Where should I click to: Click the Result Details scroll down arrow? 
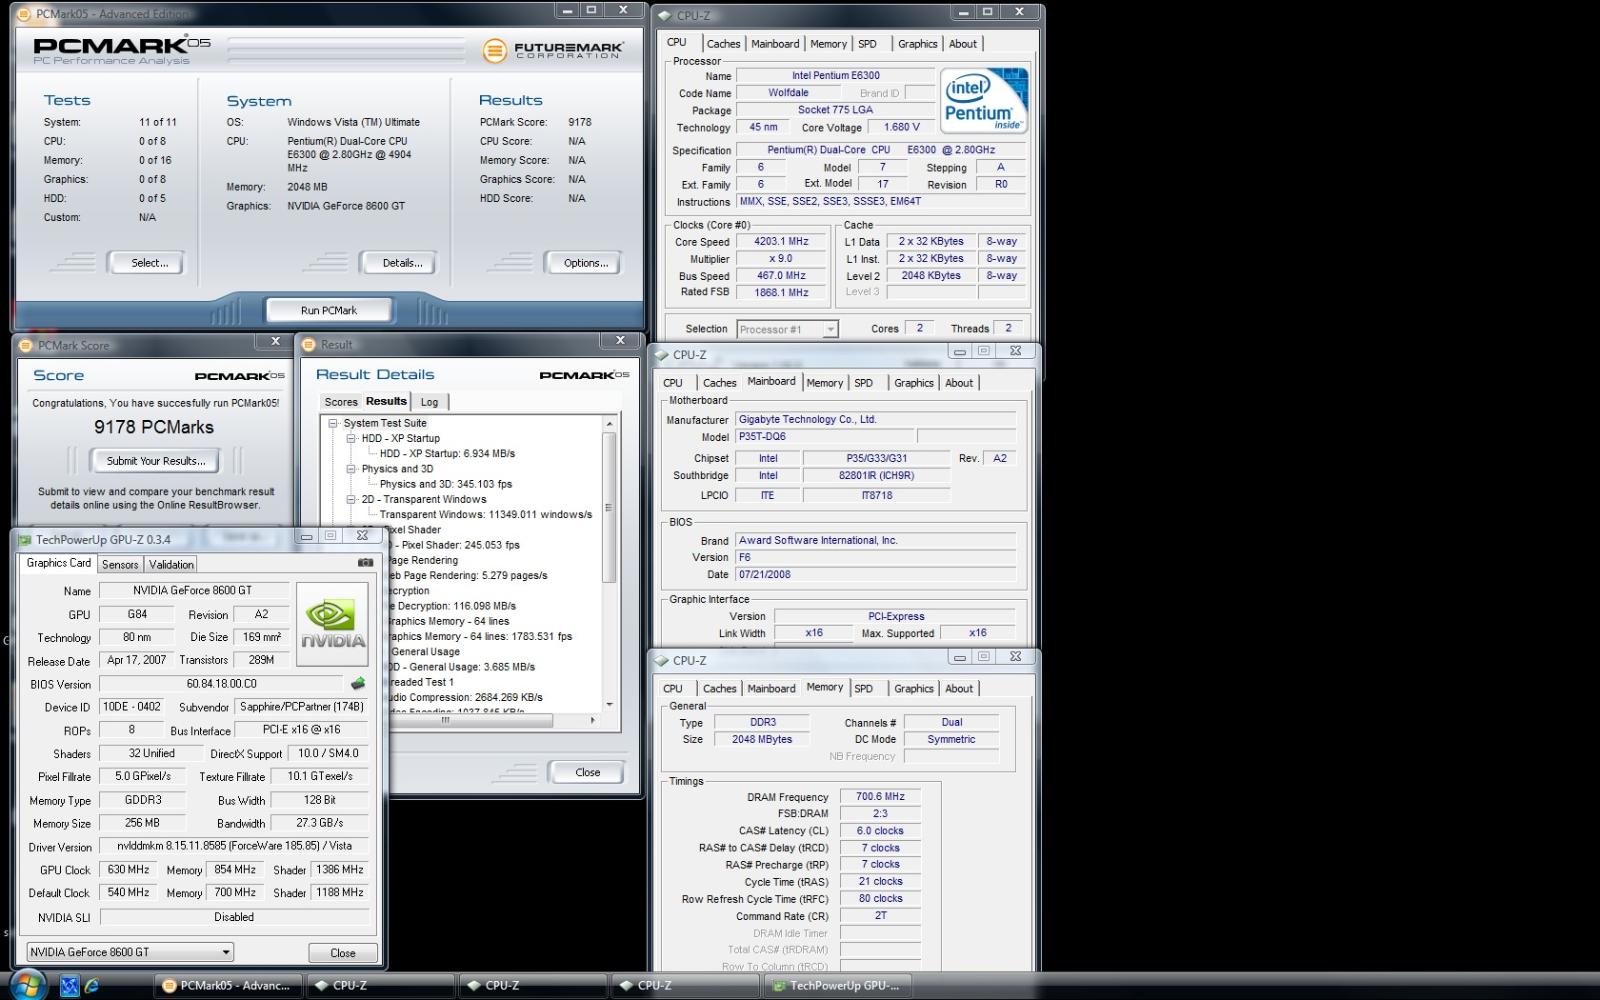click(x=608, y=705)
